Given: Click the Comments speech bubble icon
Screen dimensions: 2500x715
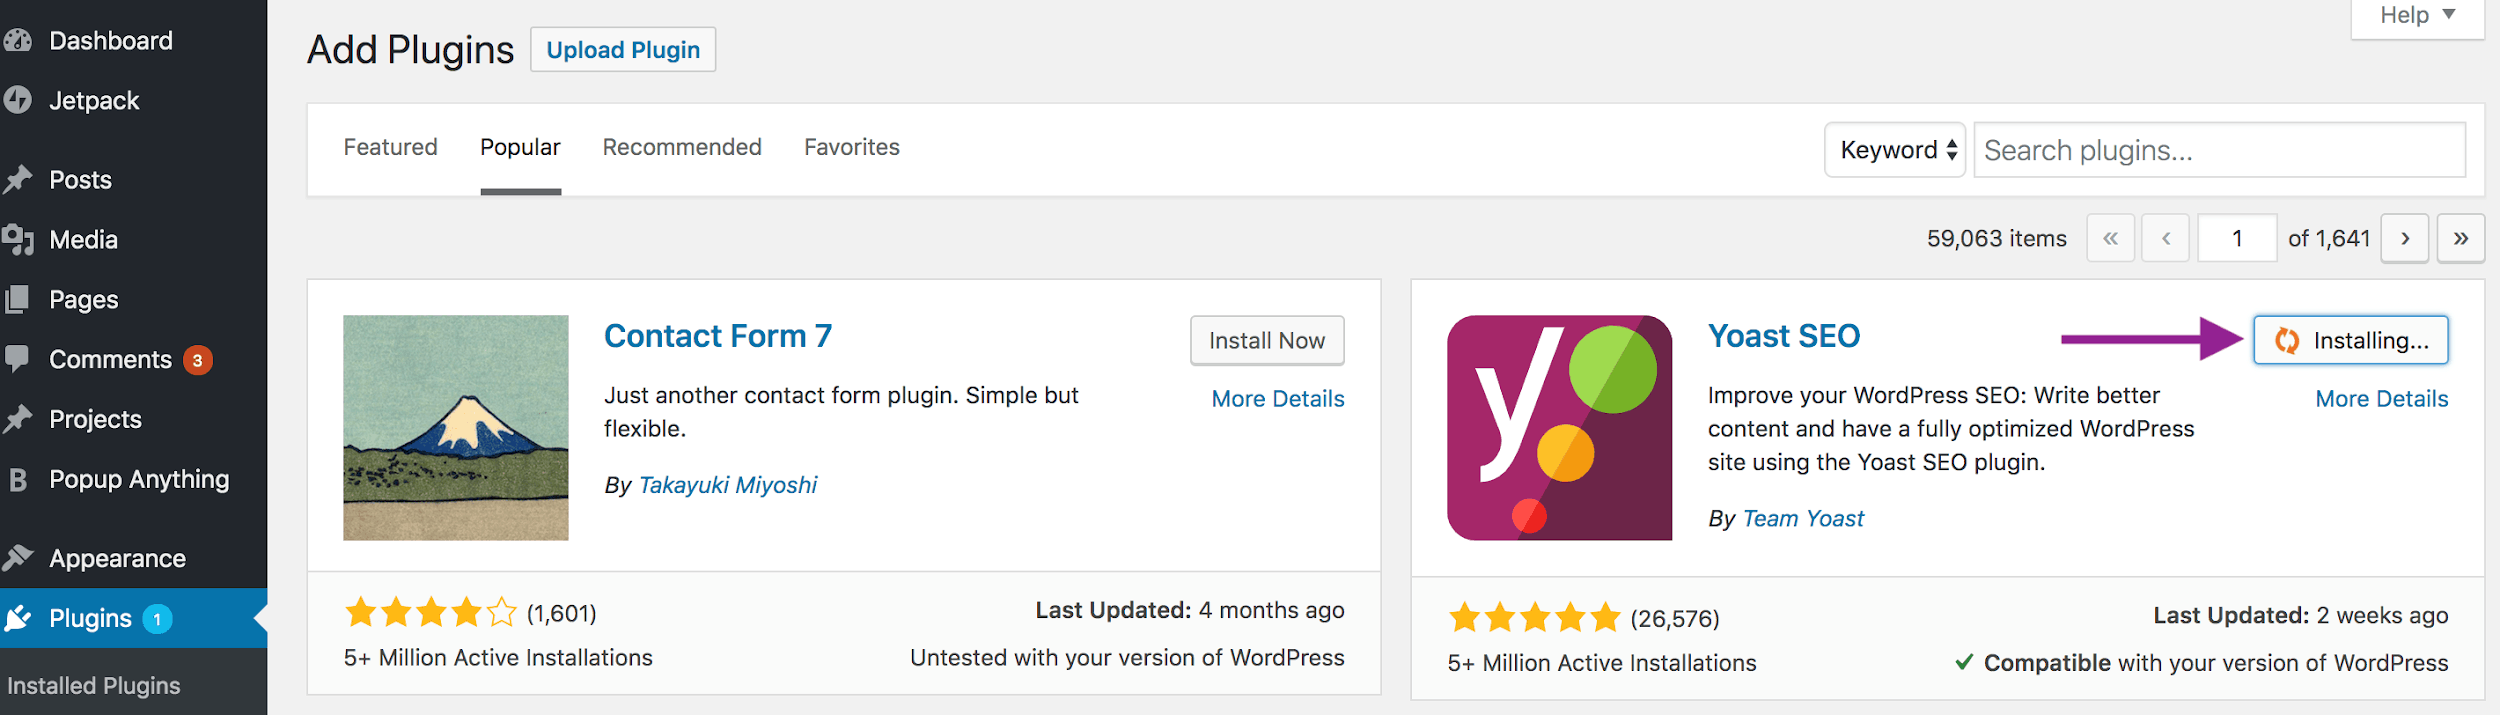Looking at the screenshot, I should (17, 358).
